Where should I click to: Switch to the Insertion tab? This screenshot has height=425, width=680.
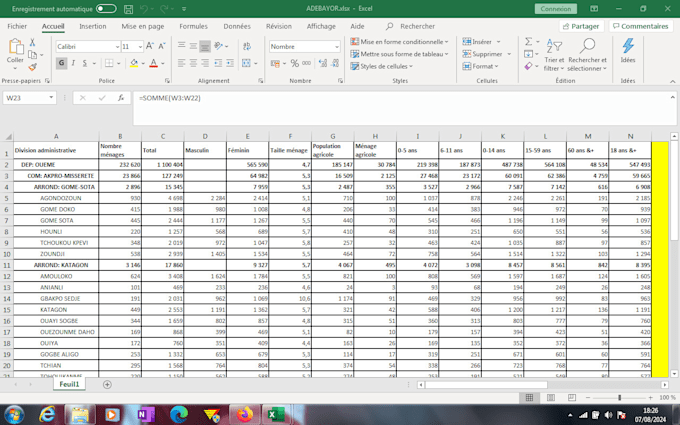pyautogui.click(x=92, y=26)
